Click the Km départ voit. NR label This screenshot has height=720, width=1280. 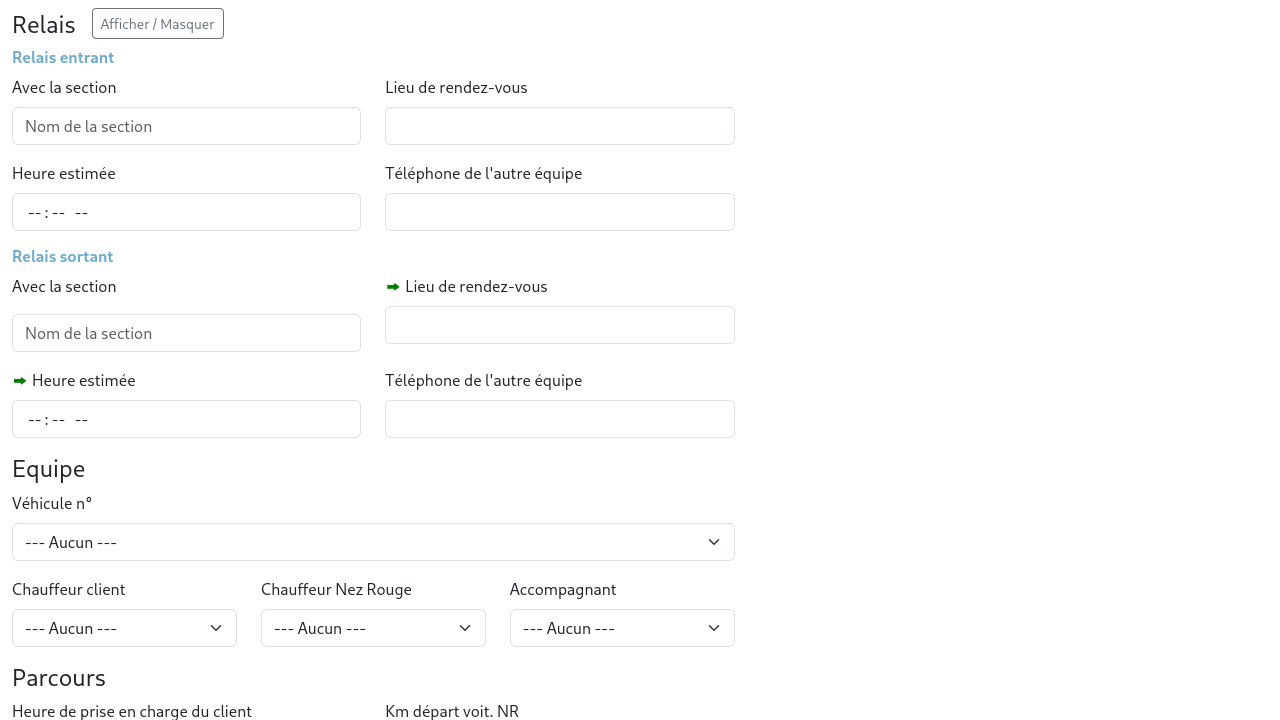[452, 711]
